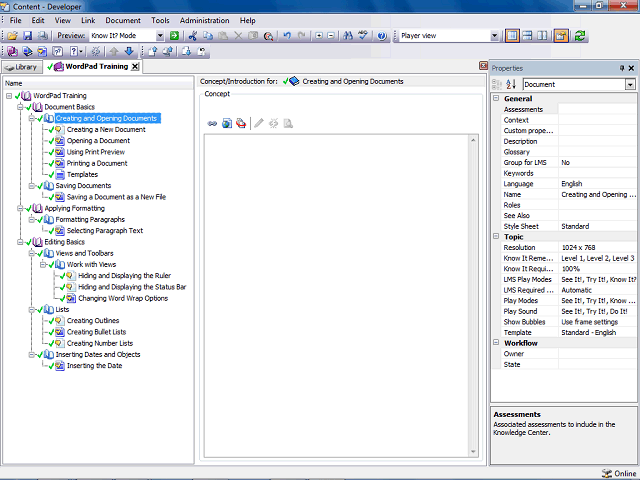Click inside the Concept text area
Viewport: 640px width, 480px height.
337,296
